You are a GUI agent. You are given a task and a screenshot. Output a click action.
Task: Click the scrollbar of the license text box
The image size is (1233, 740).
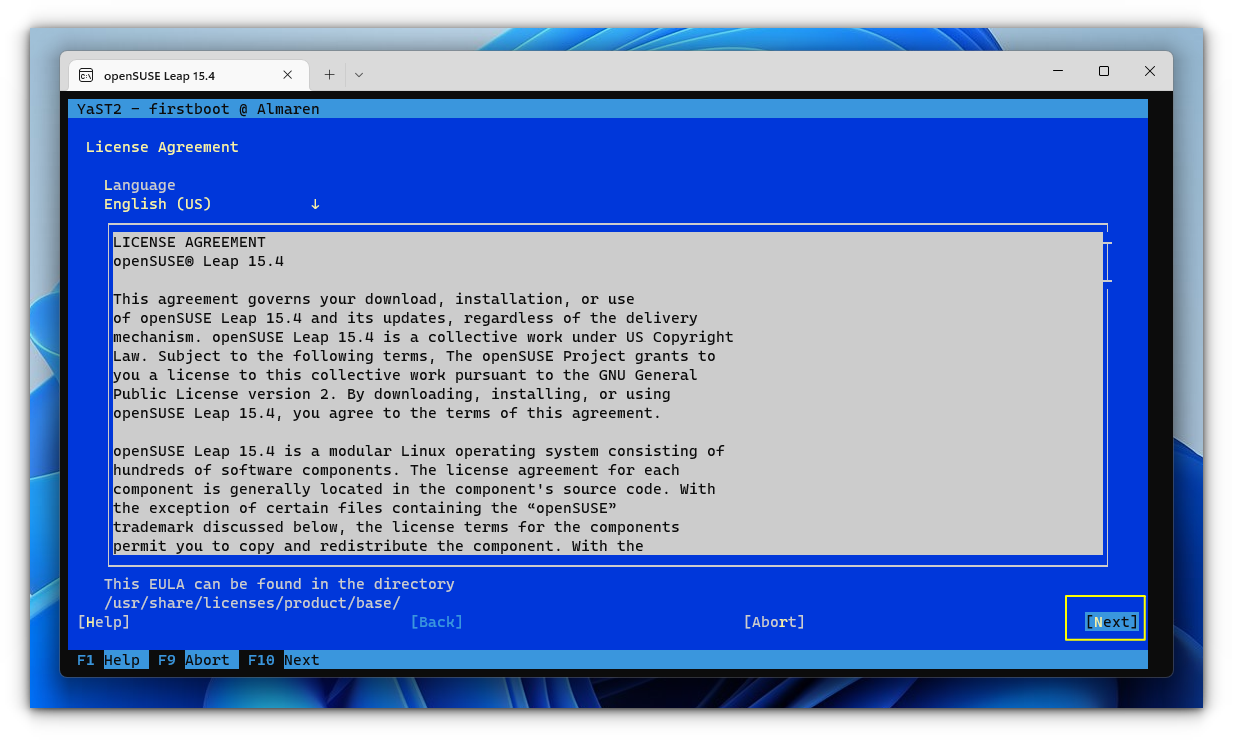[x=1108, y=260]
